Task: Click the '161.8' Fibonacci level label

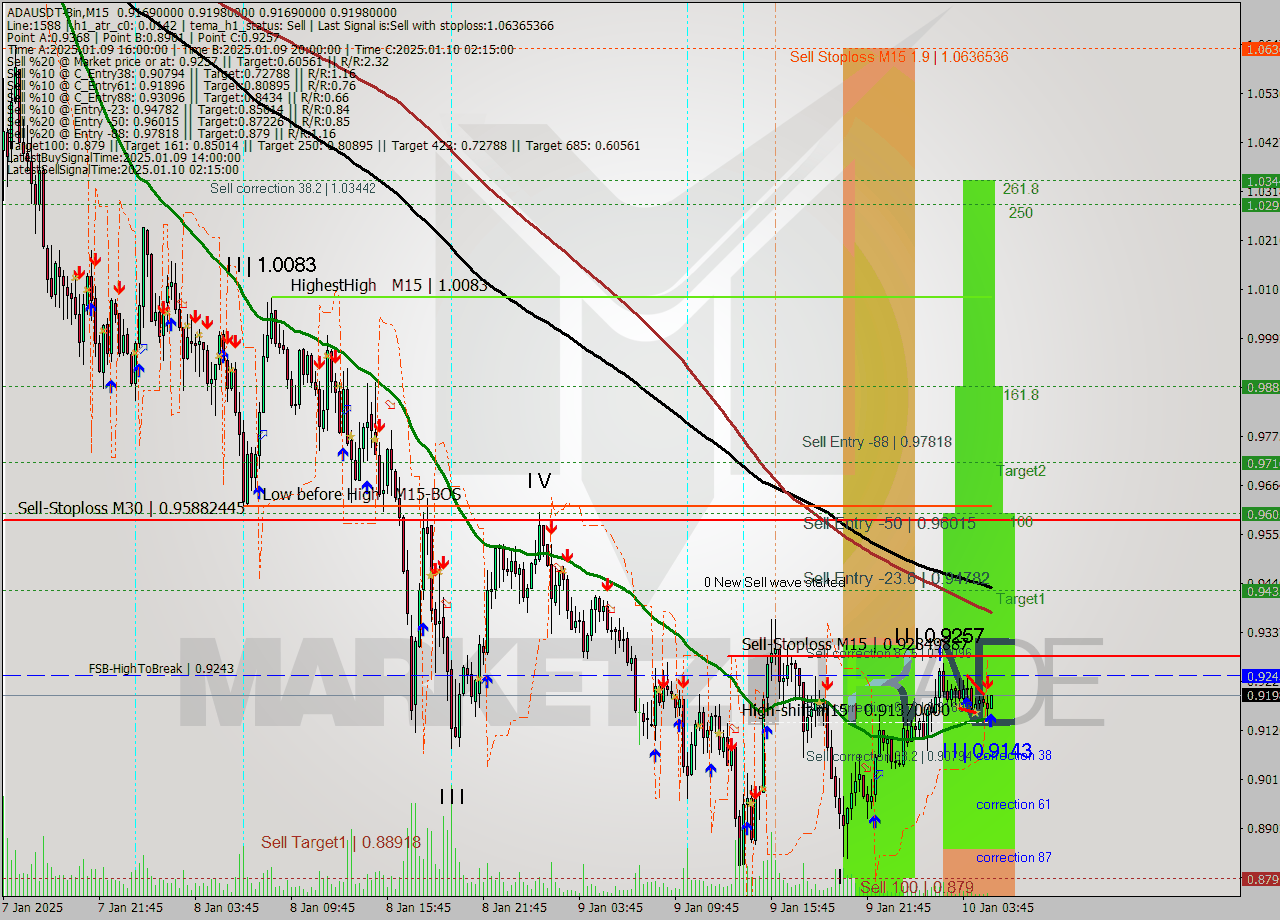Action: (x=1021, y=394)
